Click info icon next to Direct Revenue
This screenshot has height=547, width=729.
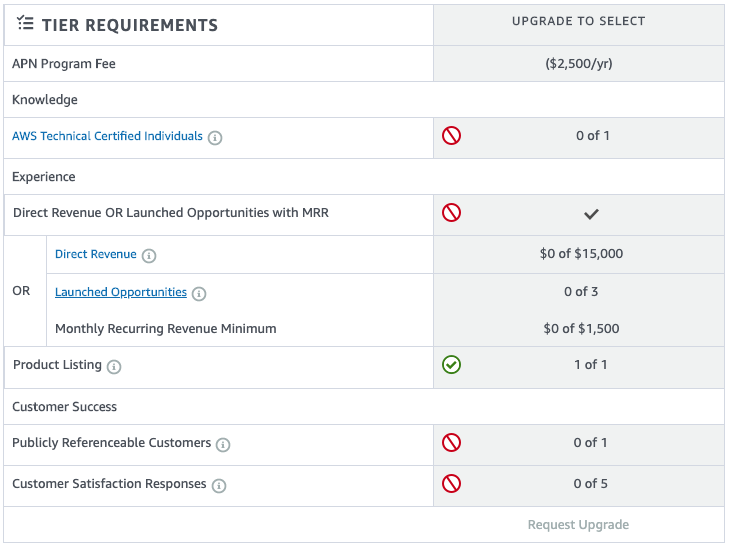click(x=149, y=256)
